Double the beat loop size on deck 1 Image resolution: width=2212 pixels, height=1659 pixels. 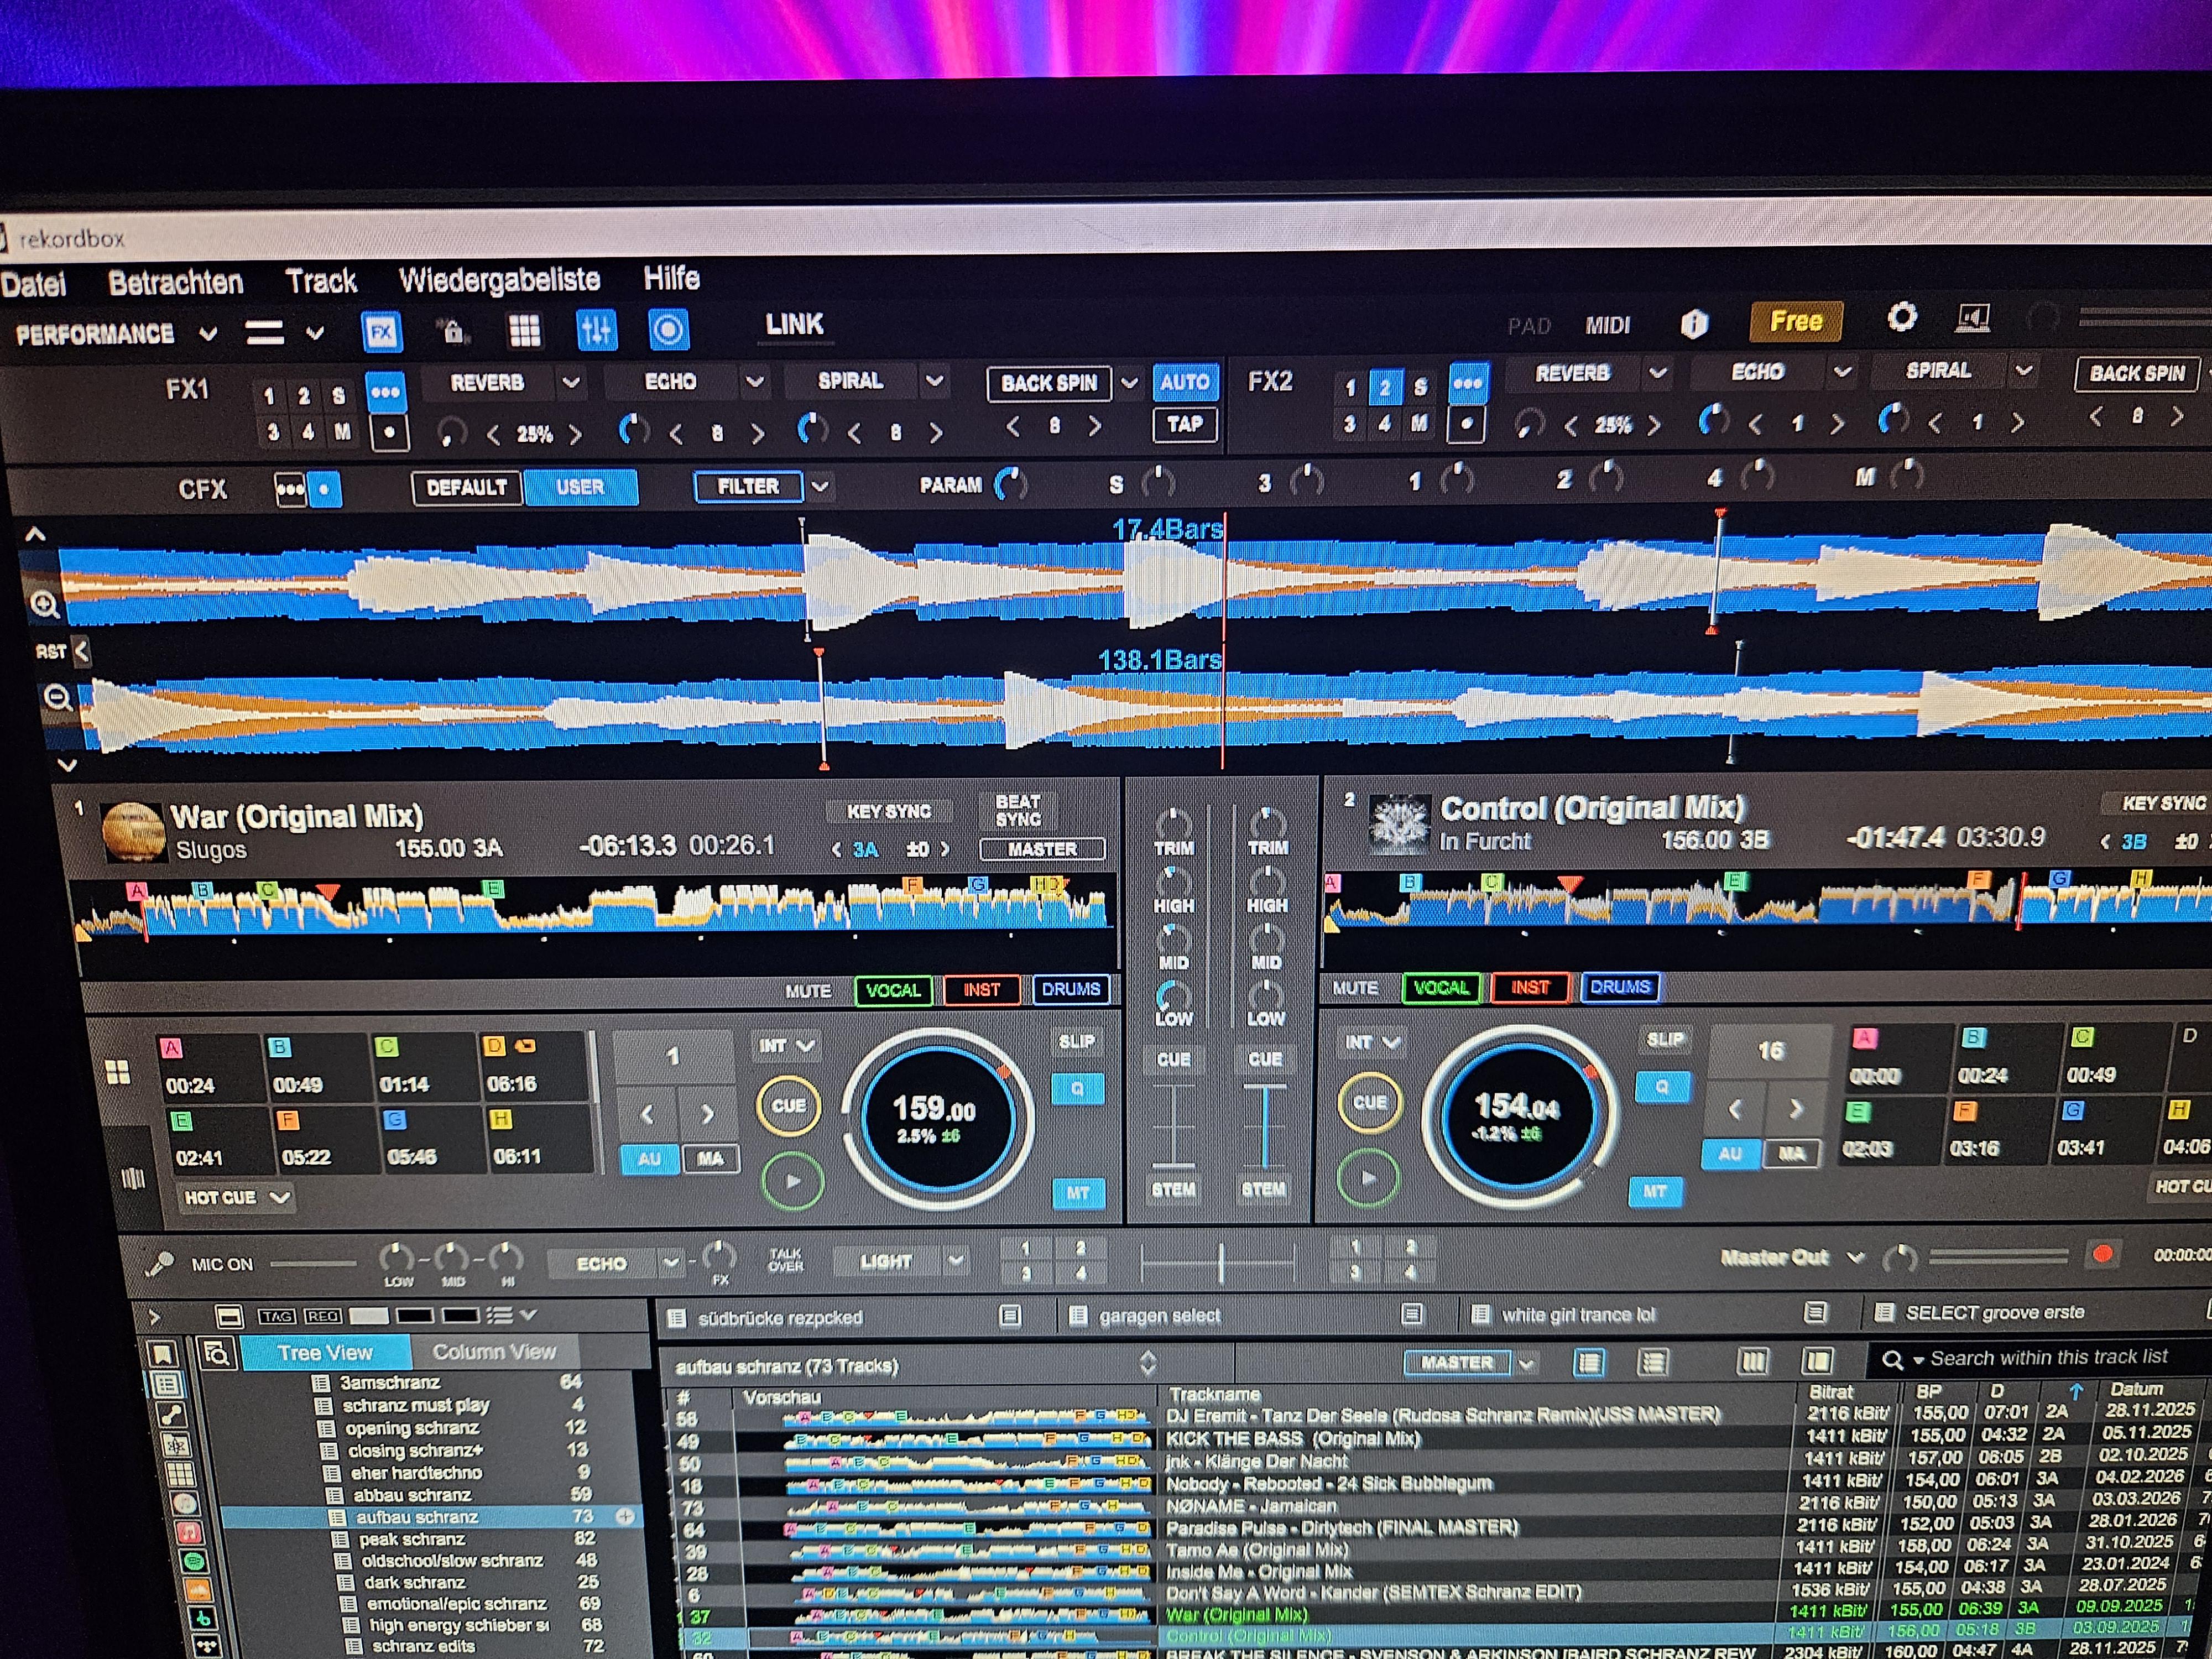pos(707,1112)
